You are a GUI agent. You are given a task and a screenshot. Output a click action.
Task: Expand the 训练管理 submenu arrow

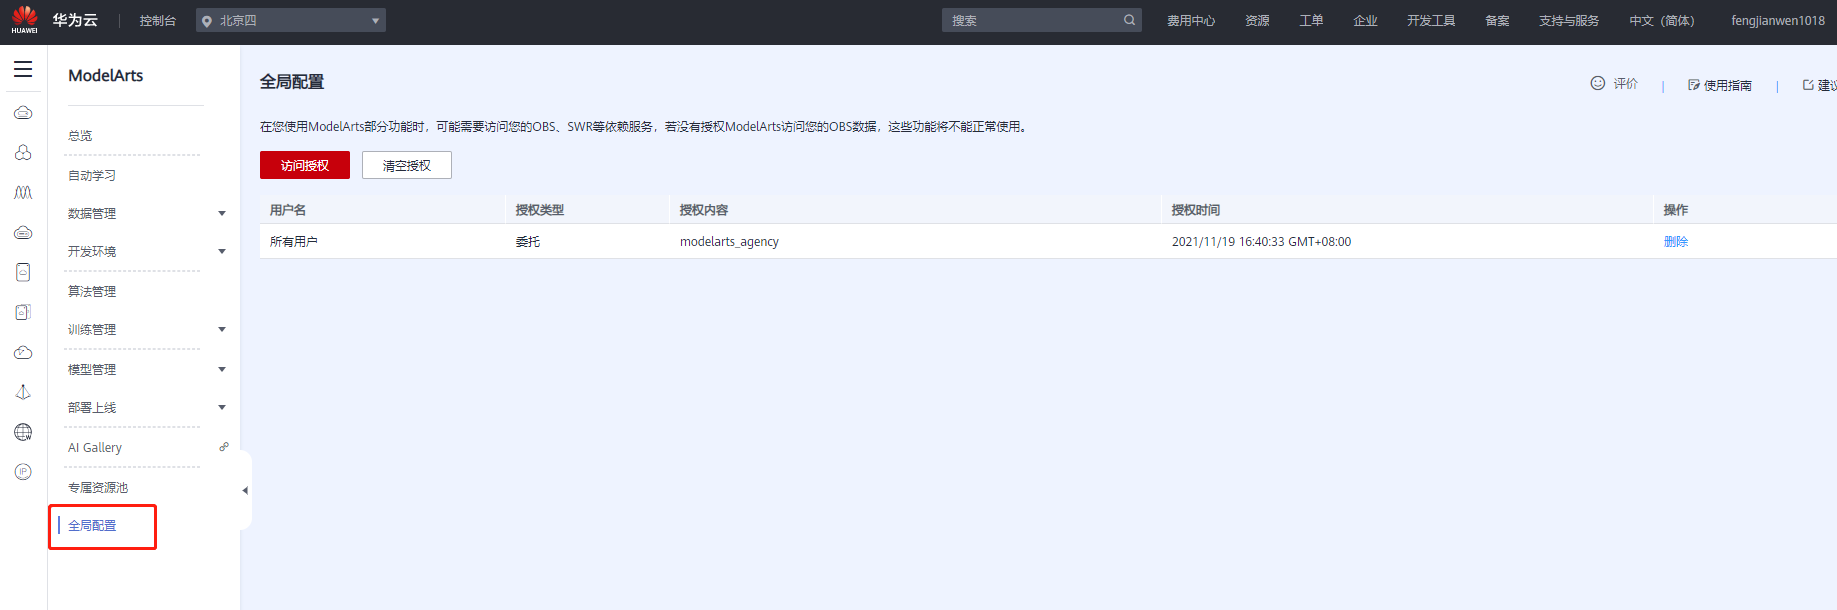(222, 329)
